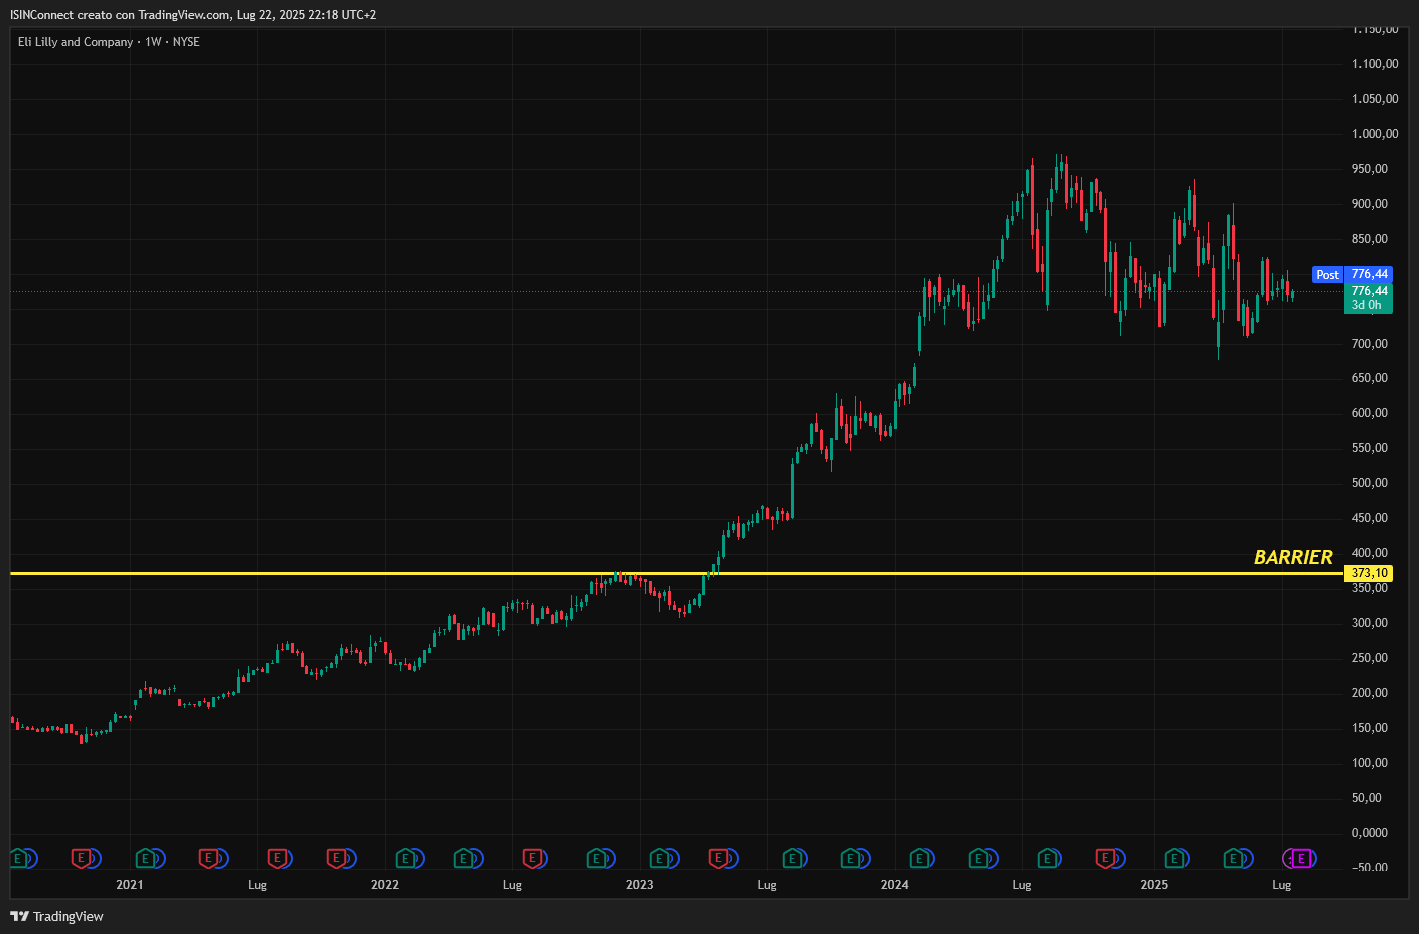The image size is (1419, 934).
Task: Click the 1.000,00 price axis label
Action: (1375, 134)
